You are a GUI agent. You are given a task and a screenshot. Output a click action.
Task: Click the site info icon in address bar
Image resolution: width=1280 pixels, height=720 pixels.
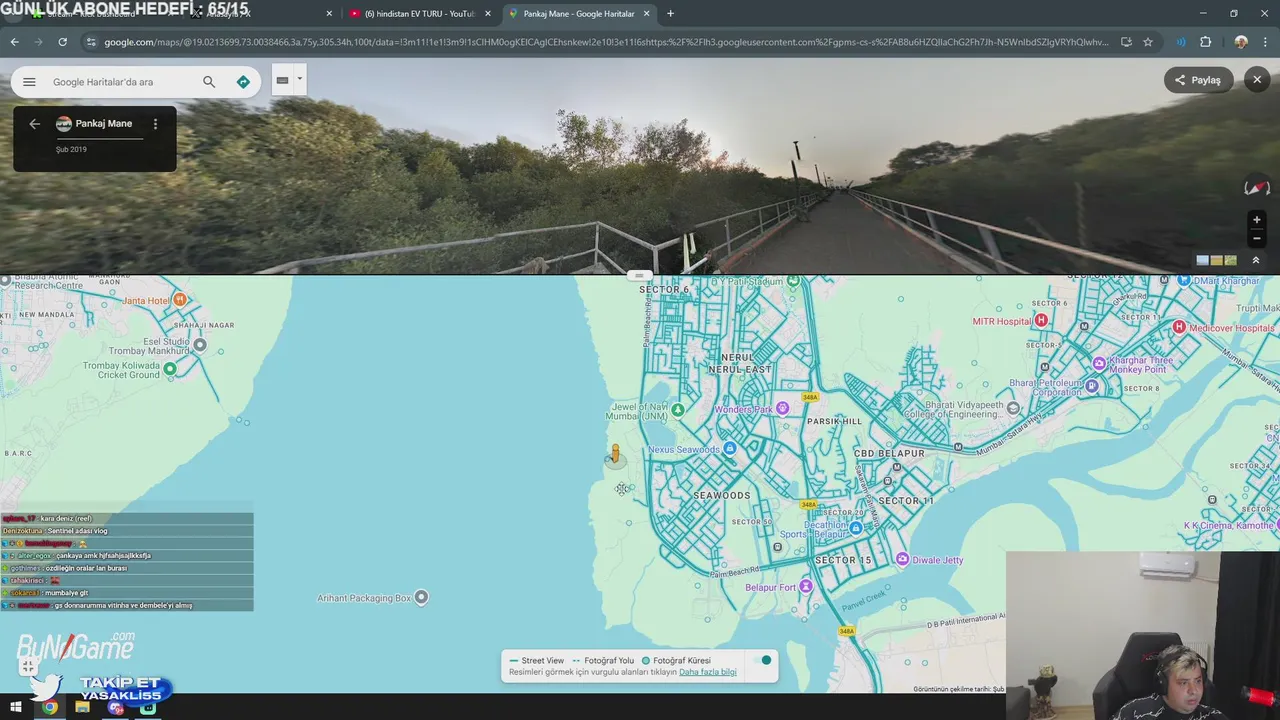coord(91,42)
